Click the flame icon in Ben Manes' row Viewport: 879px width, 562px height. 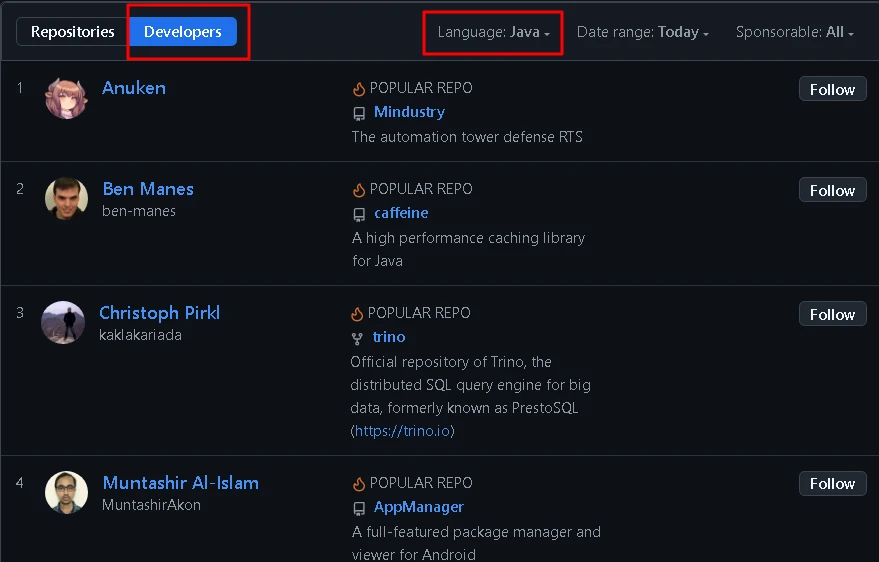point(359,189)
